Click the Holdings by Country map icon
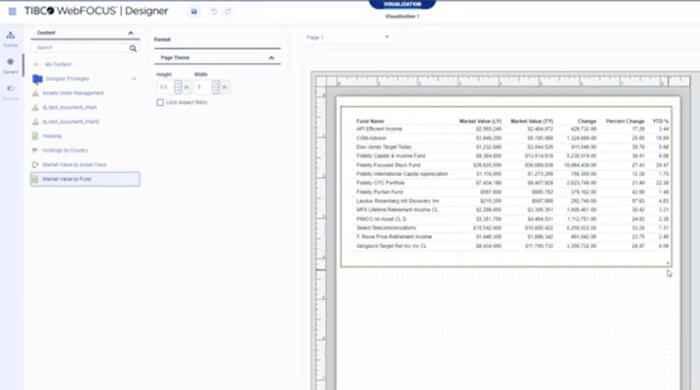Screen dimensions: 700x390 35,150
